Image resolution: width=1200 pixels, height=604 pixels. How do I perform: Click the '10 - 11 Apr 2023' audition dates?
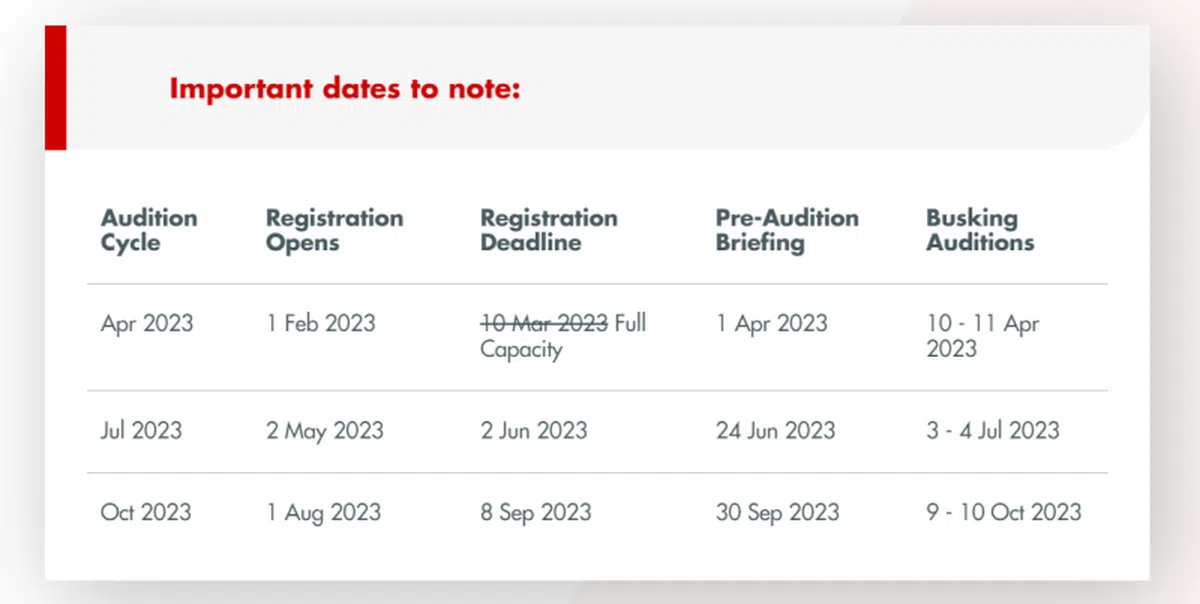coord(982,336)
